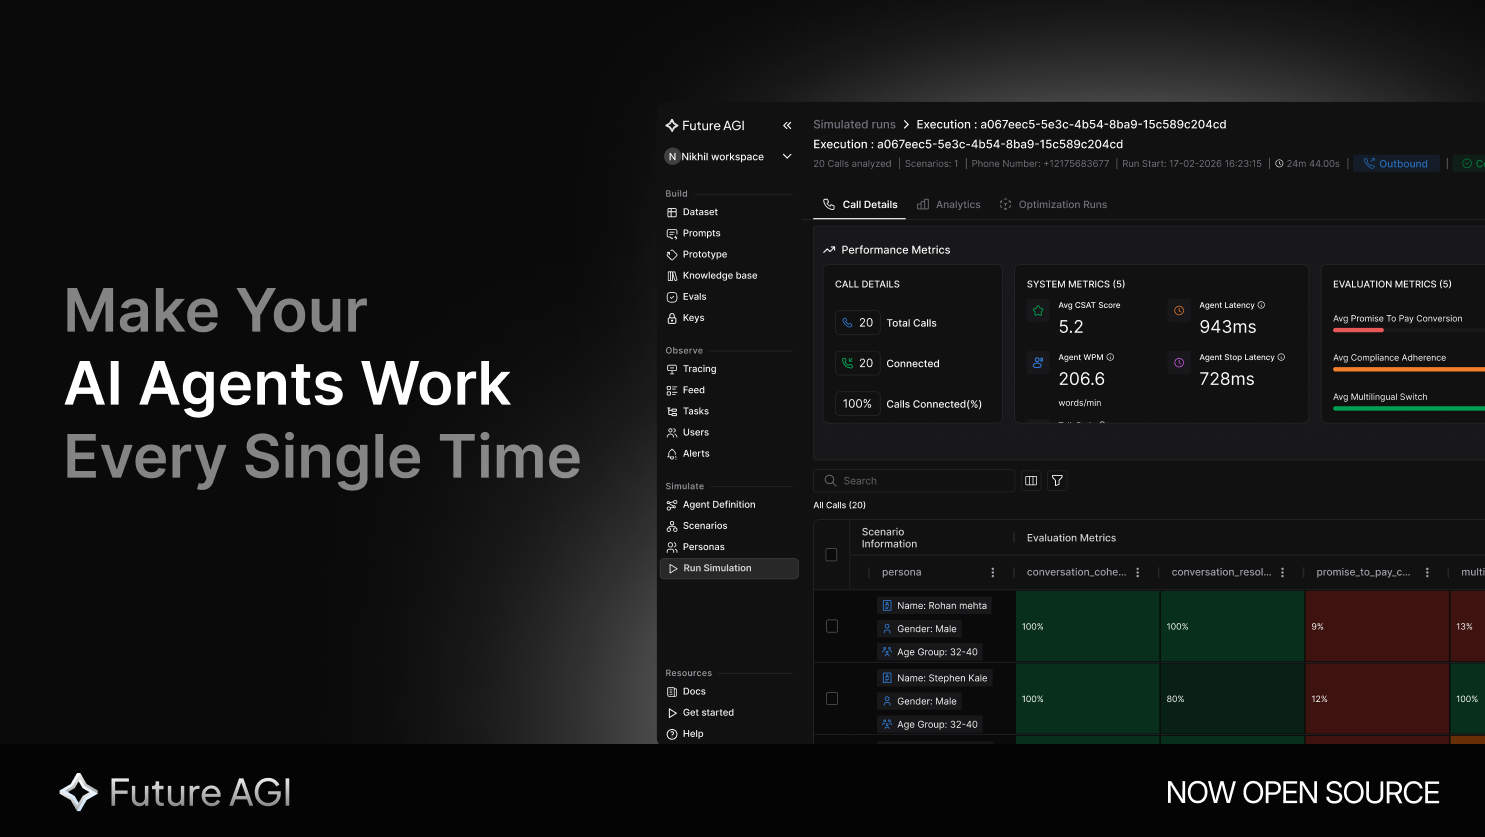
Task: Click "Age Group: 32-40" in Stephen Kale row
Action: (930, 725)
